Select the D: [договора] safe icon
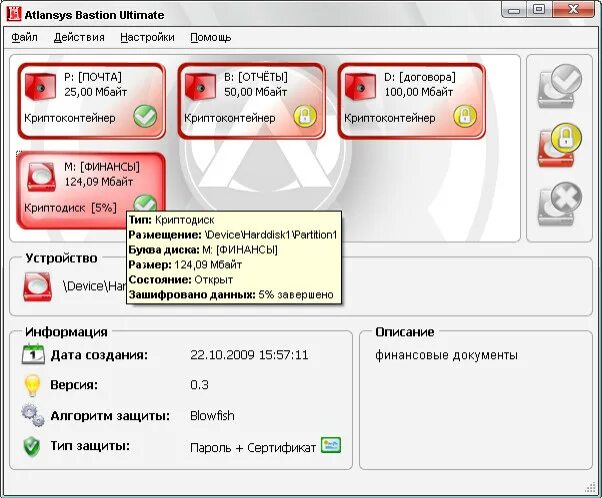602x498 pixels. click(360, 87)
